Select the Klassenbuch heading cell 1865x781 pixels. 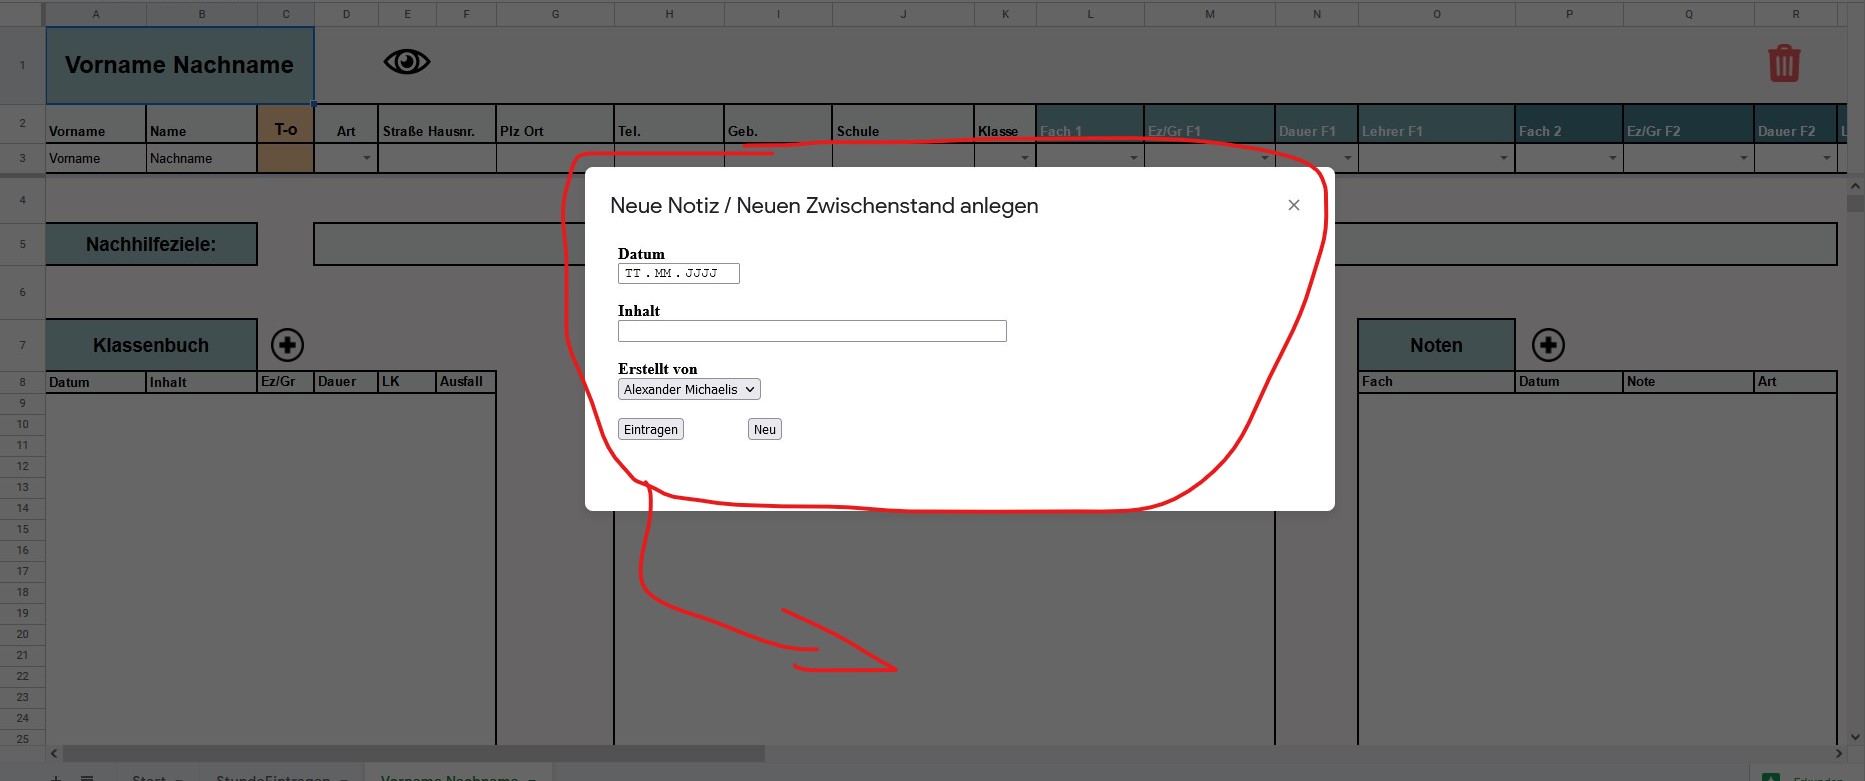pyautogui.click(x=151, y=345)
